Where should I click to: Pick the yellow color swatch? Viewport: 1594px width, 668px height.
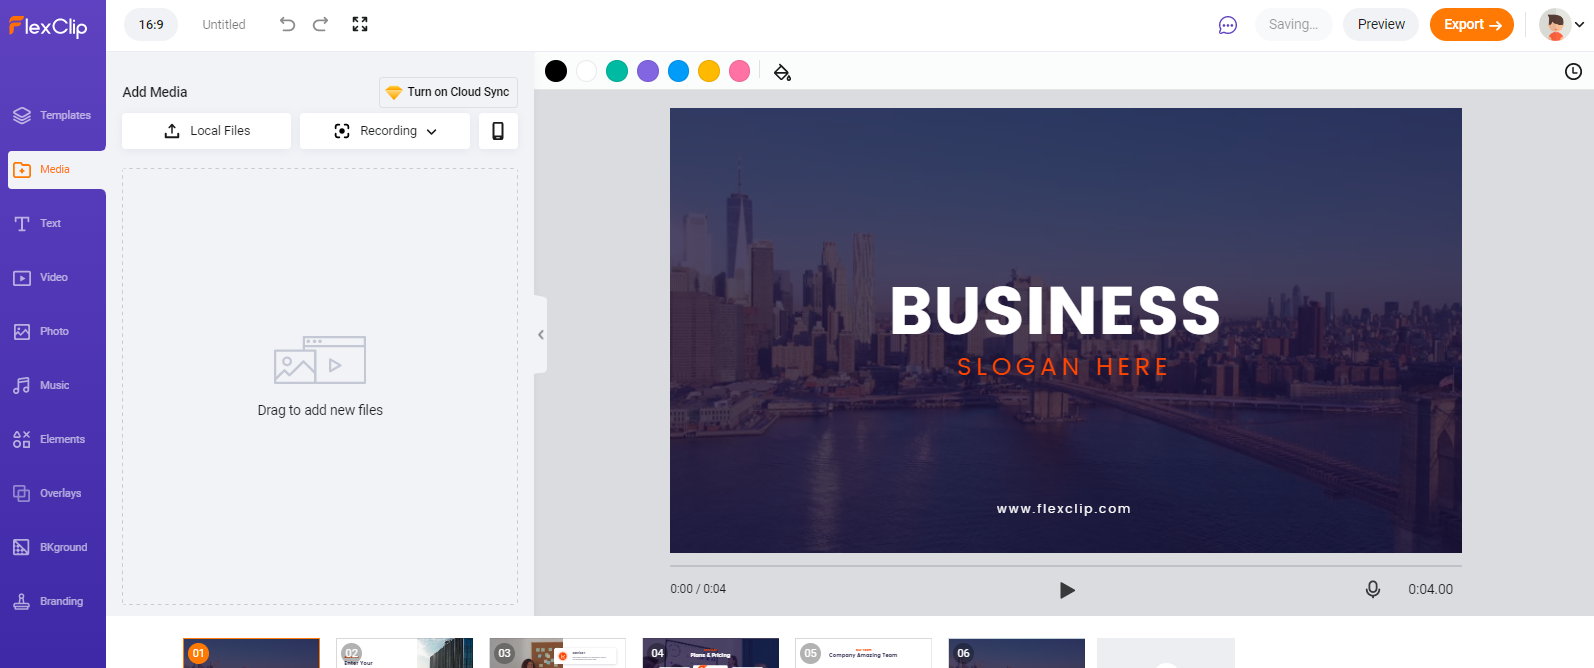(709, 71)
